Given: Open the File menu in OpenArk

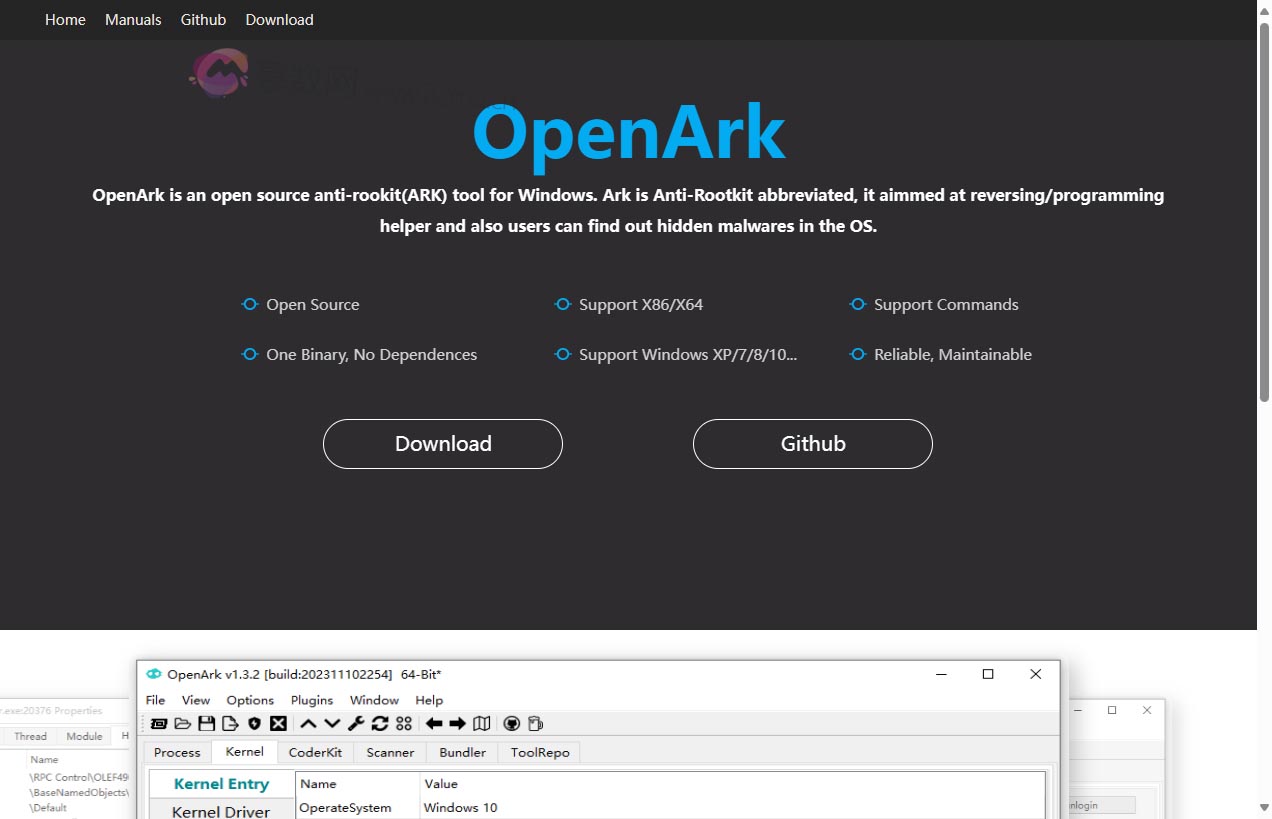Looking at the screenshot, I should coord(155,700).
